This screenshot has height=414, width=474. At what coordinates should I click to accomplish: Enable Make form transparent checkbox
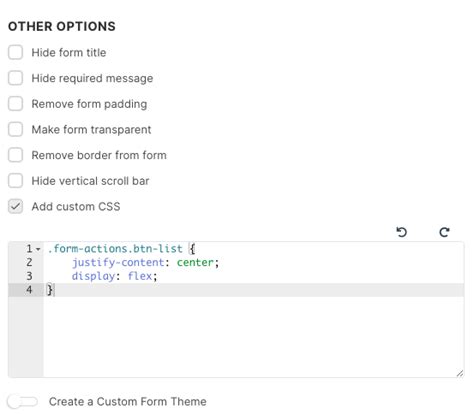(15, 129)
